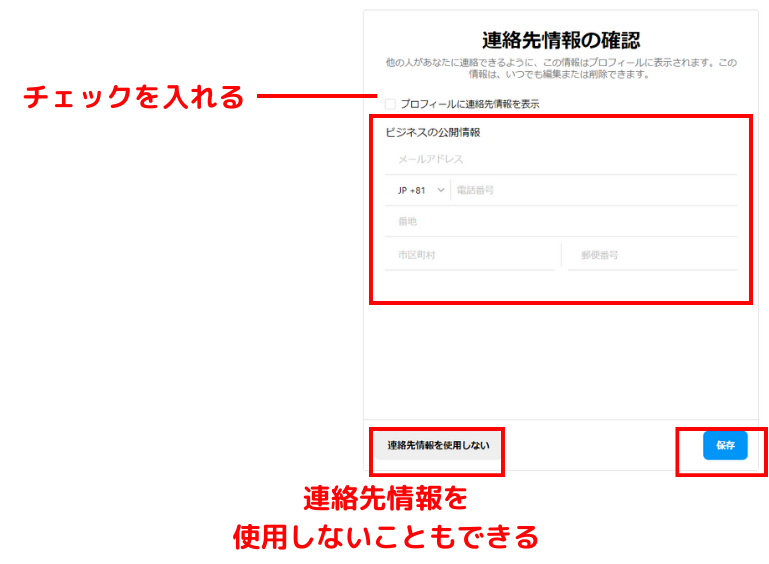Focus the 市区町村 city field
Viewport: 769px width, 564px height.
[469, 255]
